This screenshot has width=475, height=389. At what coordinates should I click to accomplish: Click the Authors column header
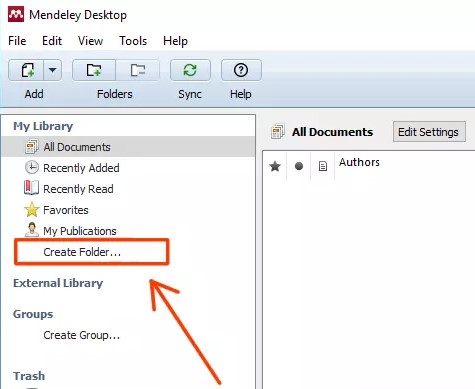click(x=359, y=162)
